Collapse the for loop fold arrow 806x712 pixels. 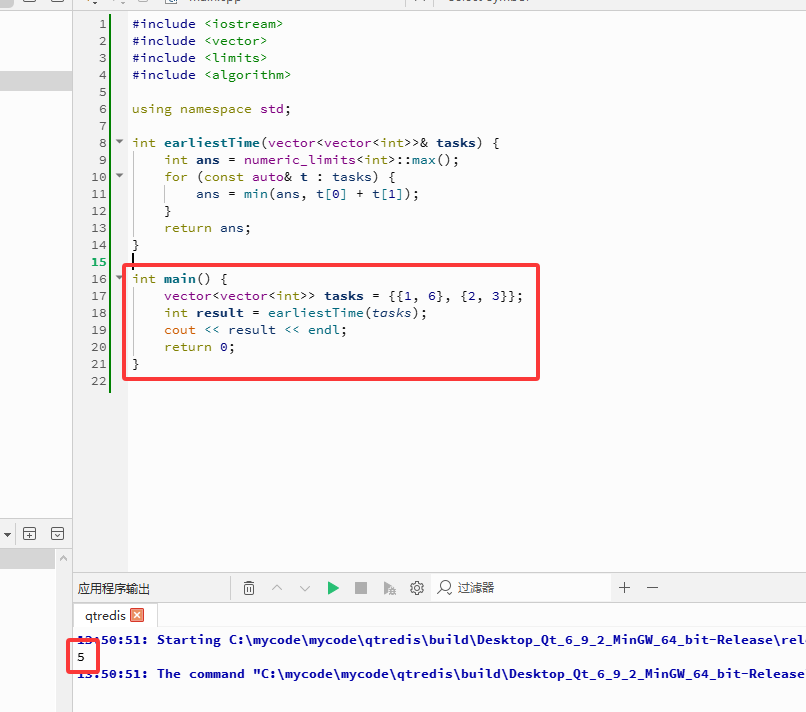tap(120, 176)
